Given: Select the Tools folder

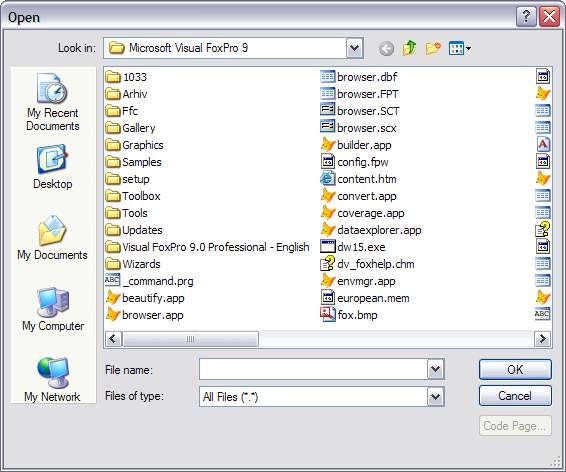Looking at the screenshot, I should 126,213.
